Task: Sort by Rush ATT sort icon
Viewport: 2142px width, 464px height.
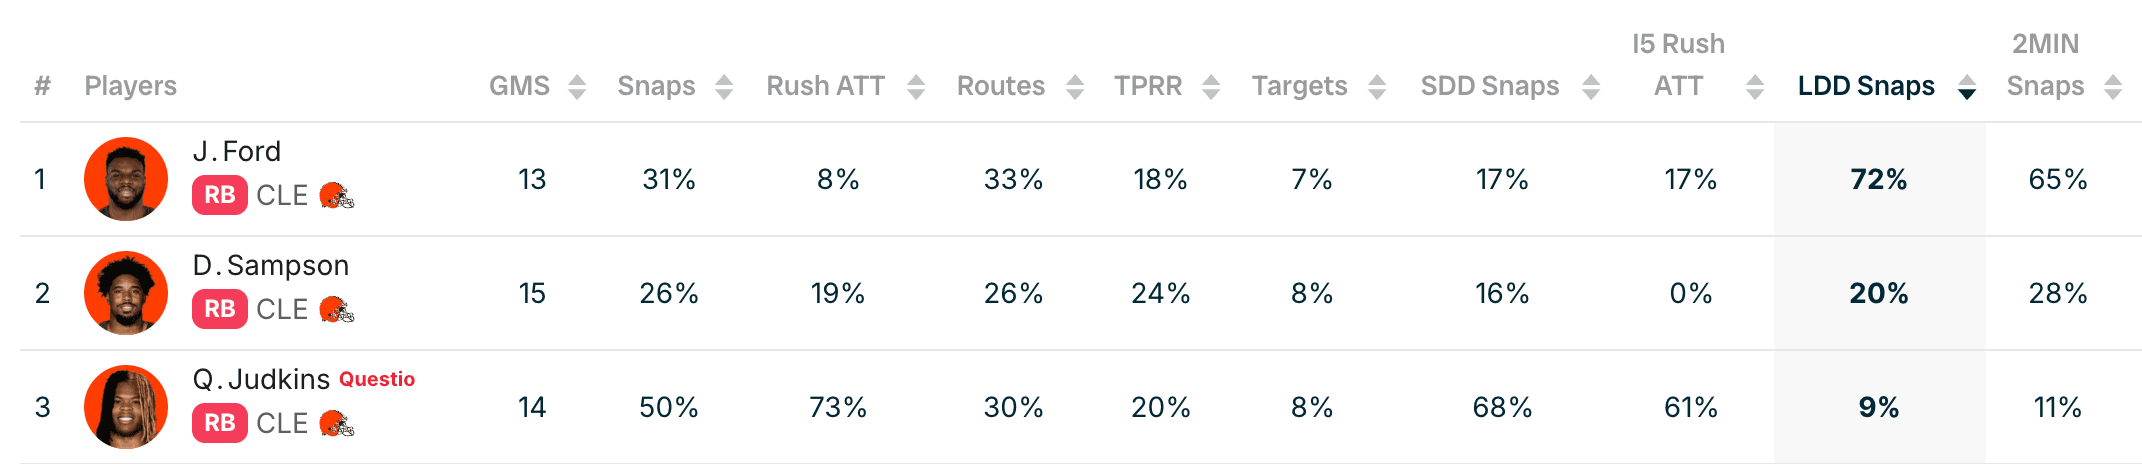Action: click(x=915, y=87)
